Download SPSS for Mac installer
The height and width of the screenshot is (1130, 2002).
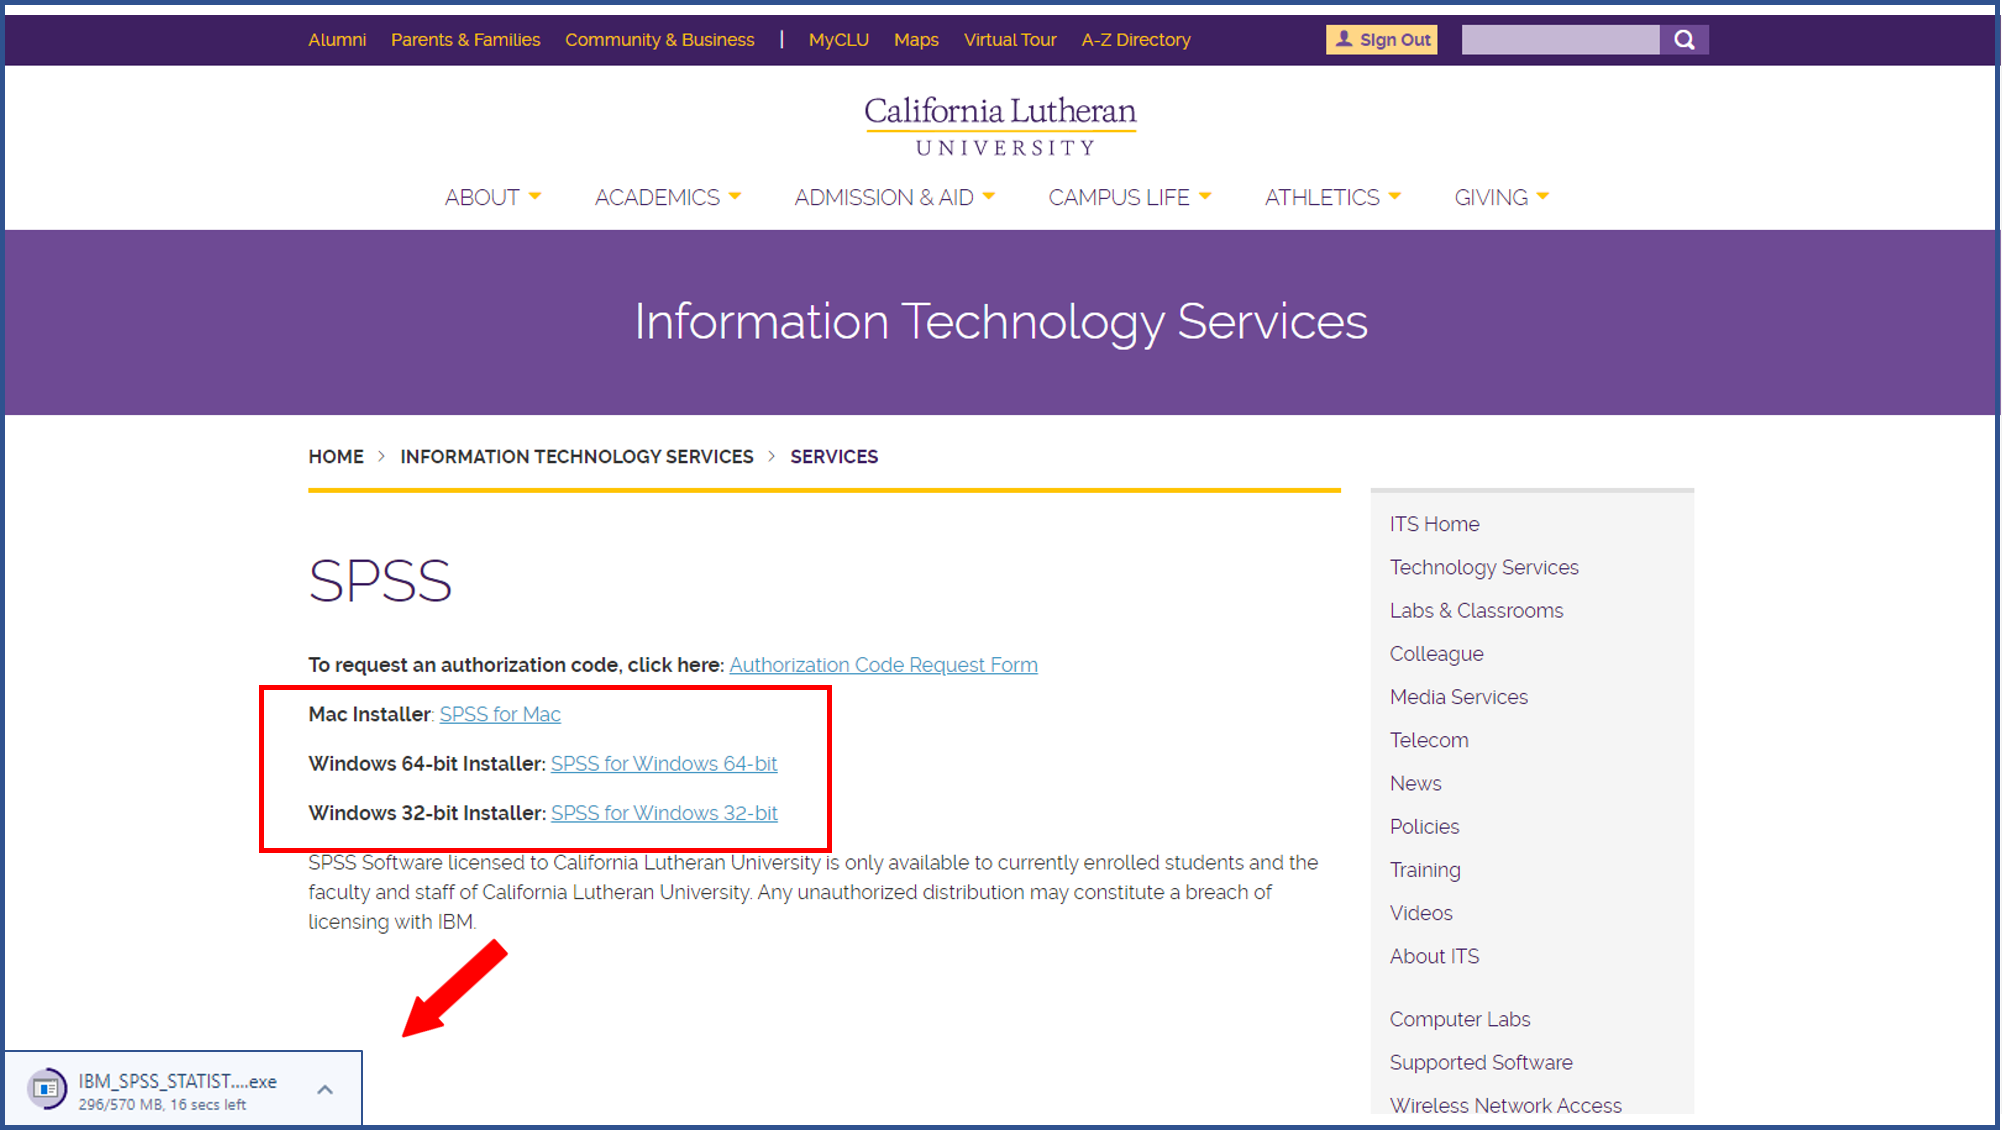tap(500, 714)
